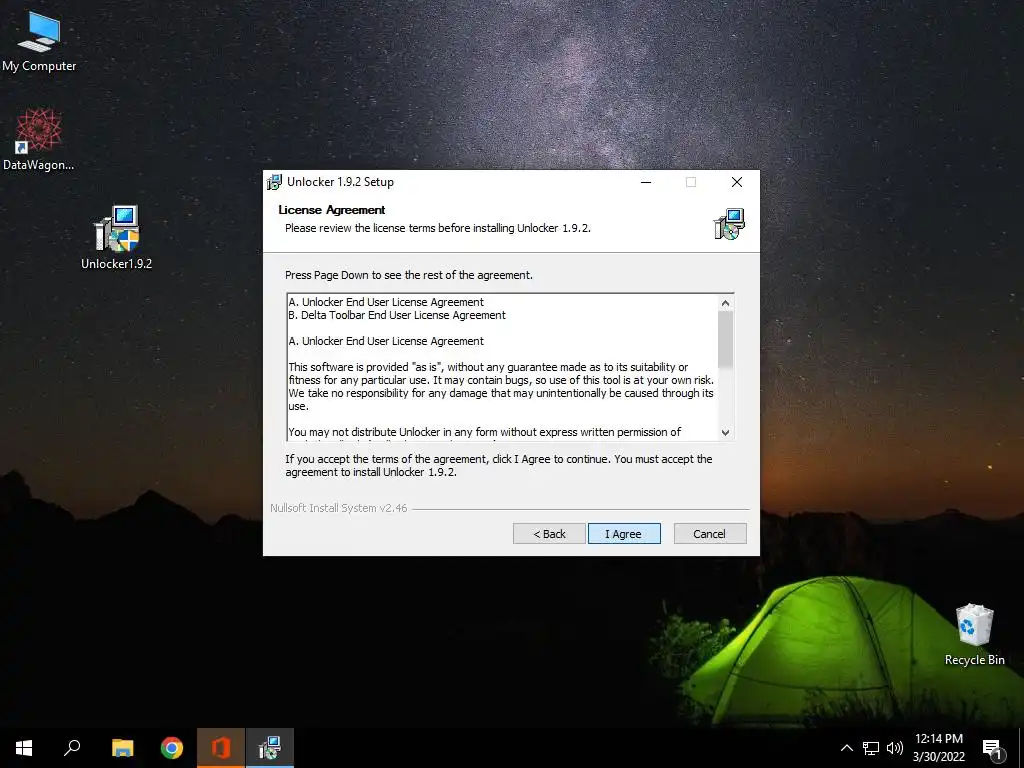Click the 'License Agreement' heading
The width and height of the screenshot is (1024, 768).
(332, 210)
